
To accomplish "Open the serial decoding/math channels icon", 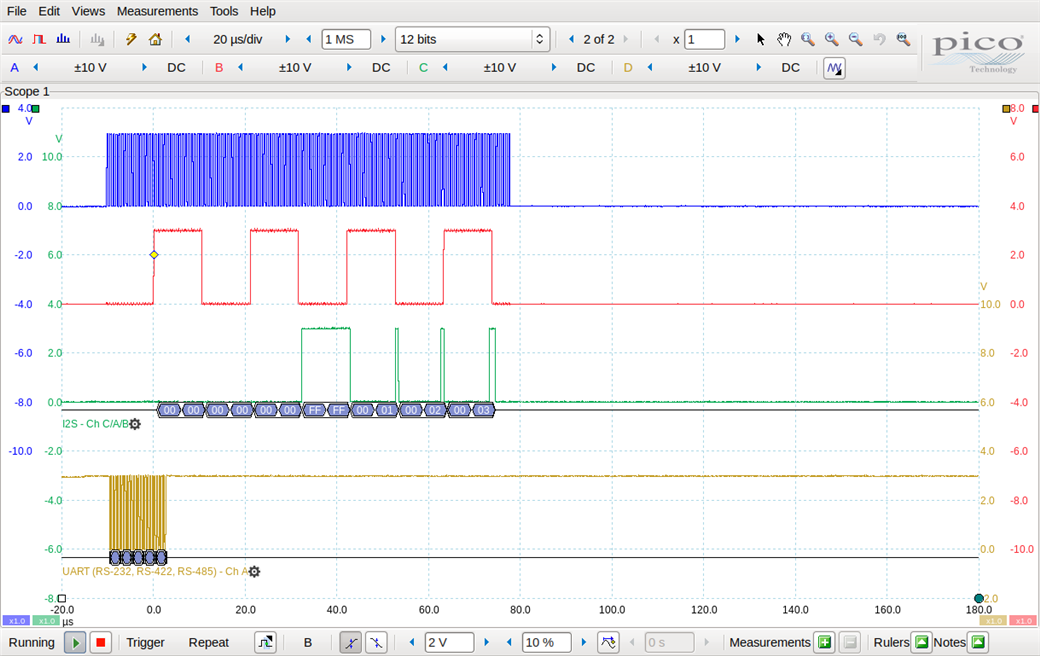I will [834, 68].
